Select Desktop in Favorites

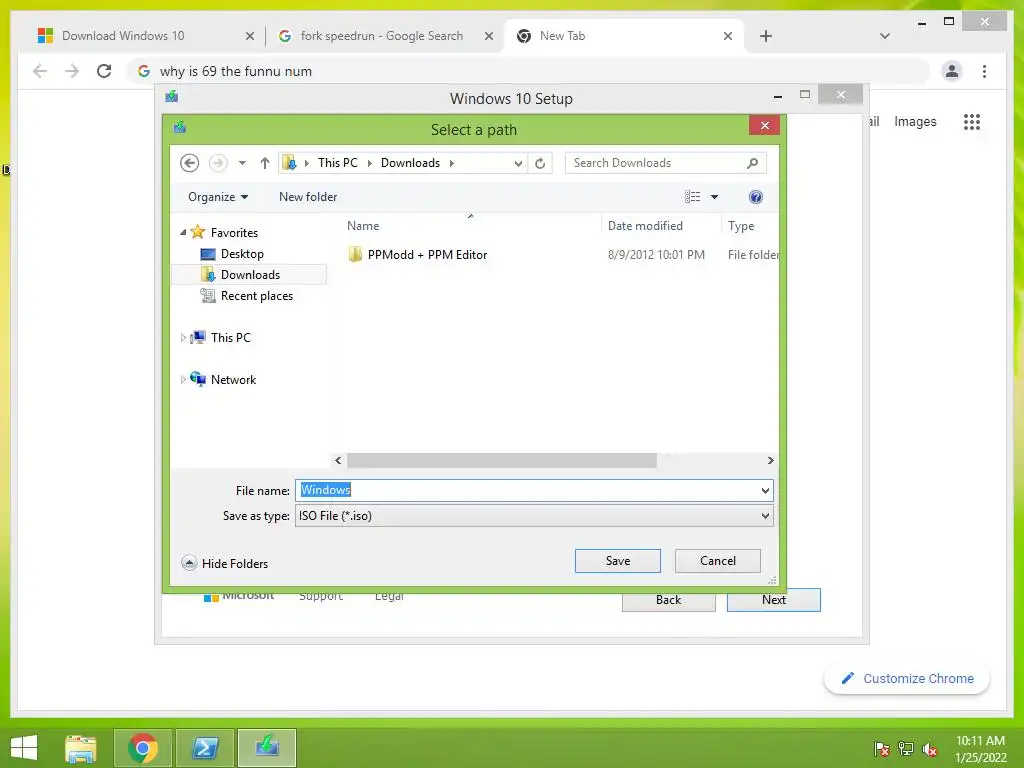pyautogui.click(x=242, y=254)
